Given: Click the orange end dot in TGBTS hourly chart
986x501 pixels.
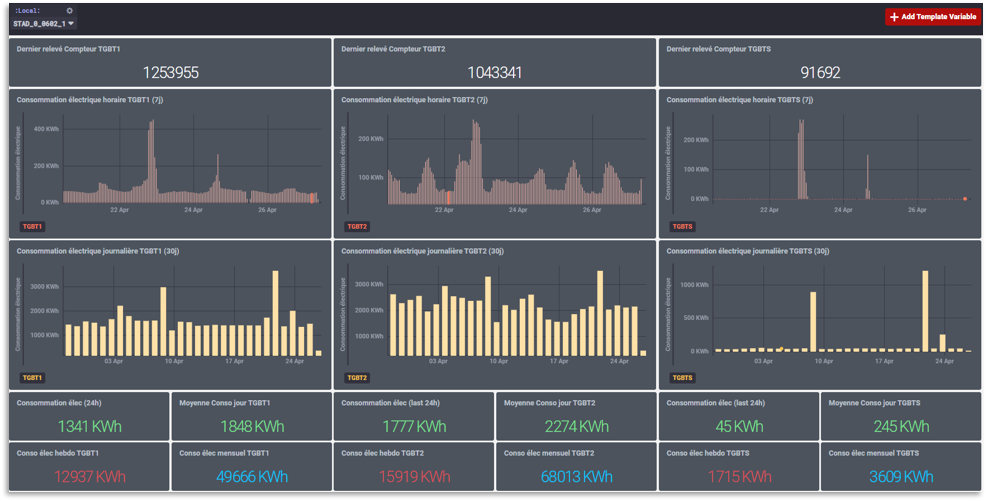Looking at the screenshot, I should pyautogui.click(x=965, y=199).
